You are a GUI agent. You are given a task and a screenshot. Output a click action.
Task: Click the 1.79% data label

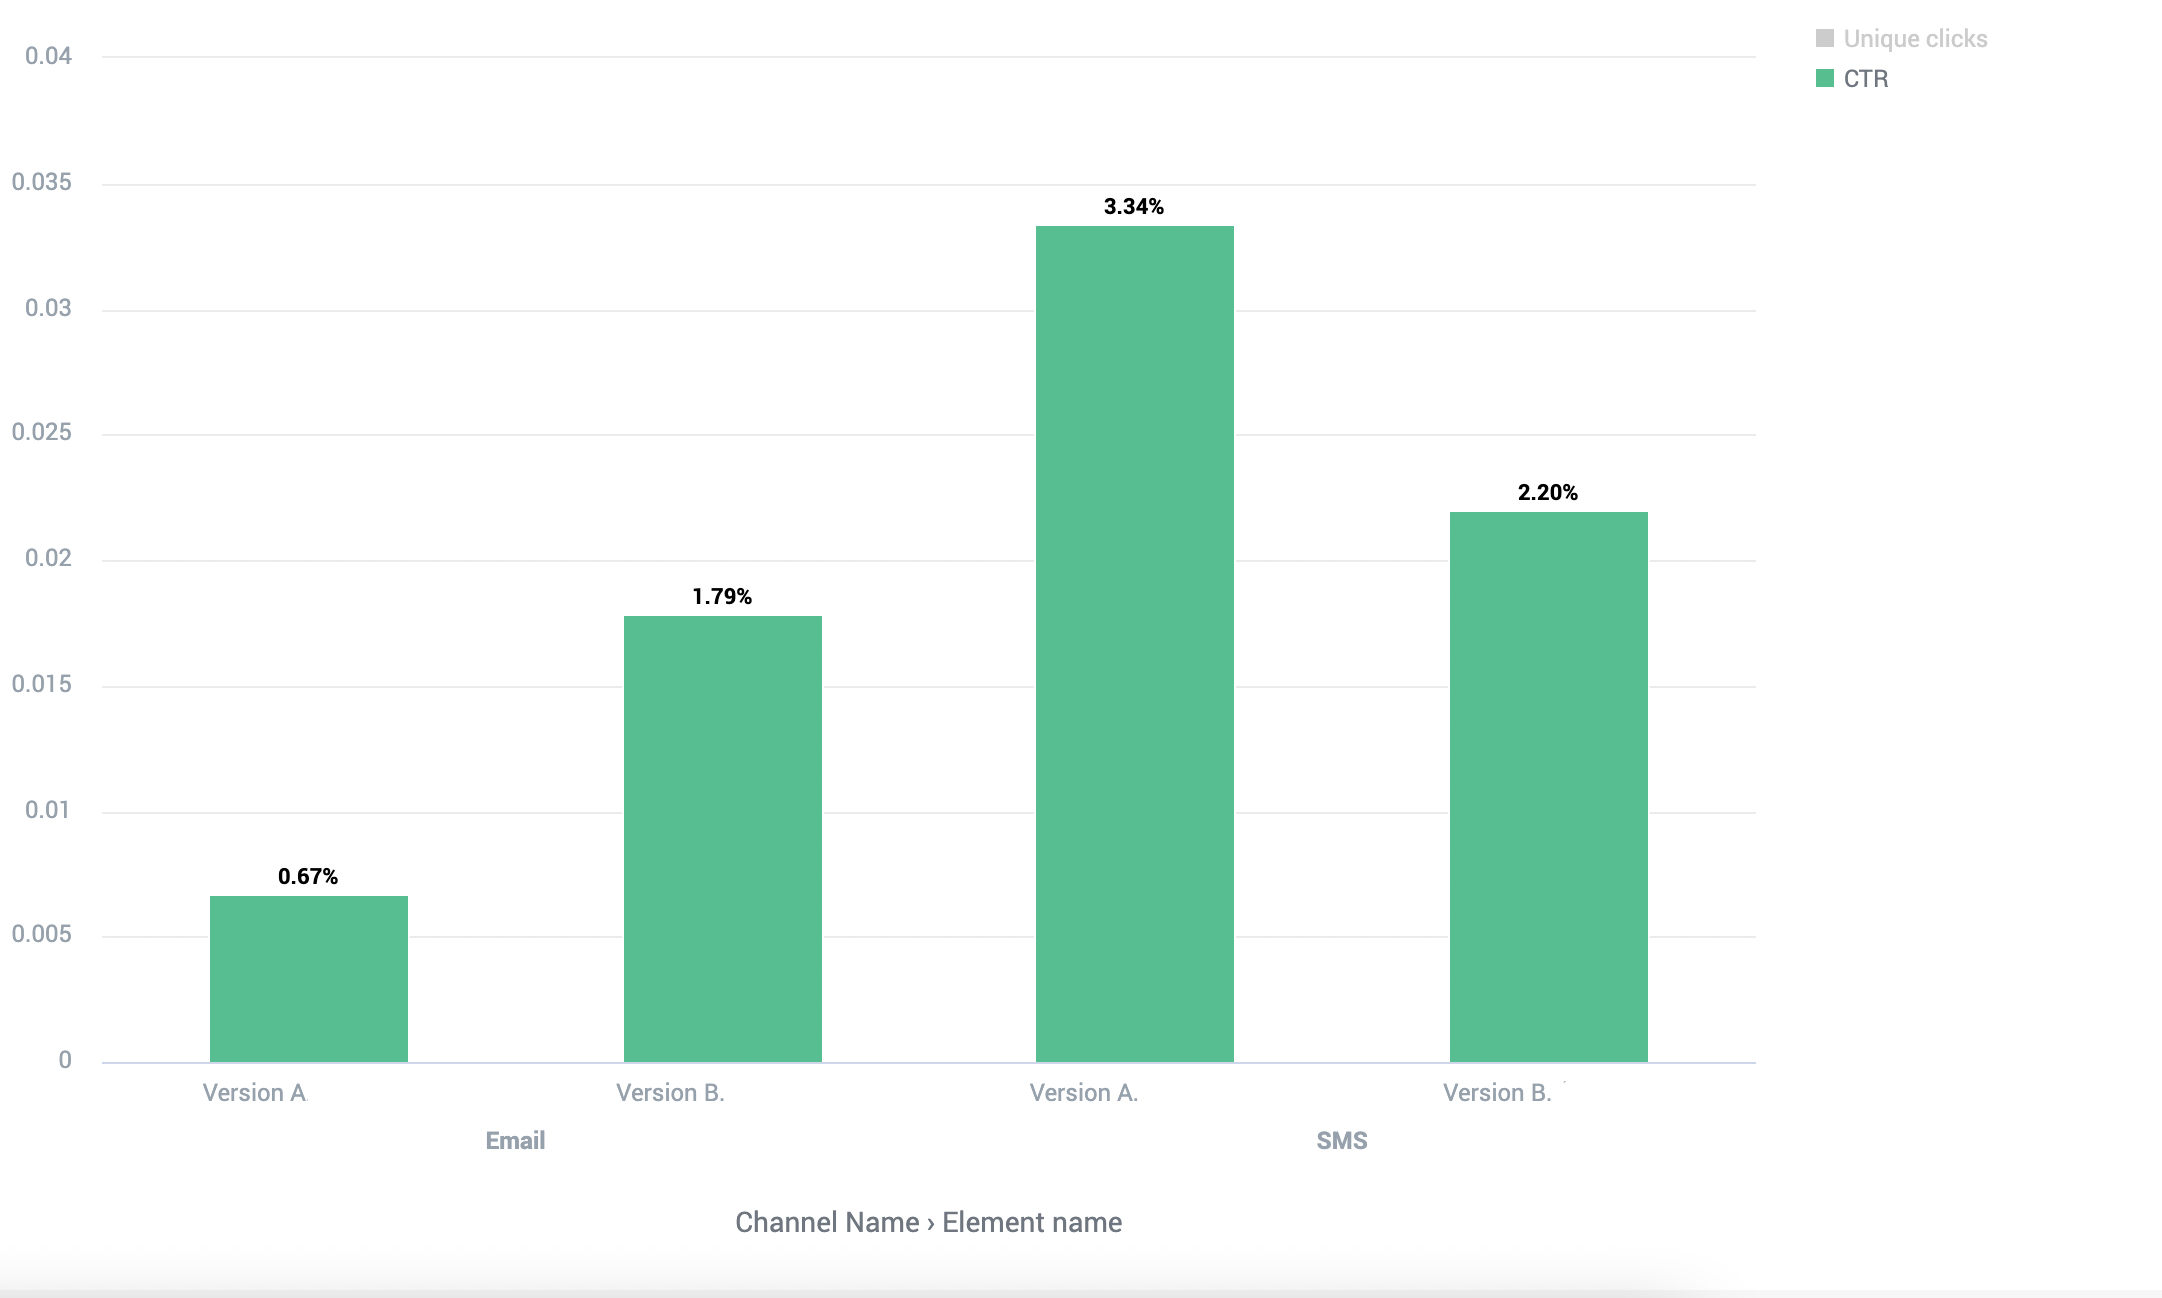point(722,596)
